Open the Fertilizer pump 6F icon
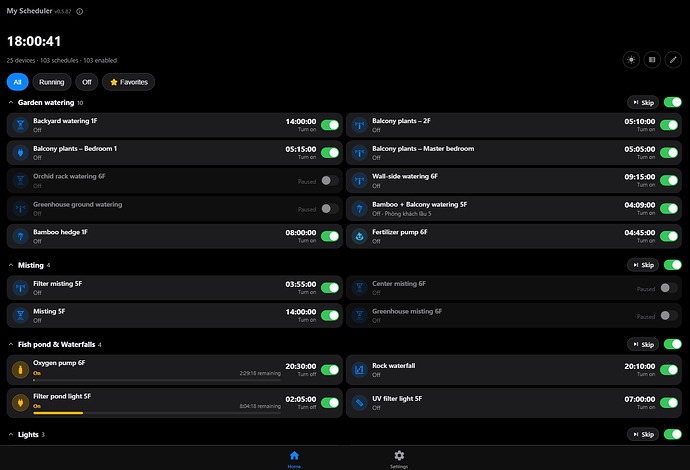 click(360, 236)
